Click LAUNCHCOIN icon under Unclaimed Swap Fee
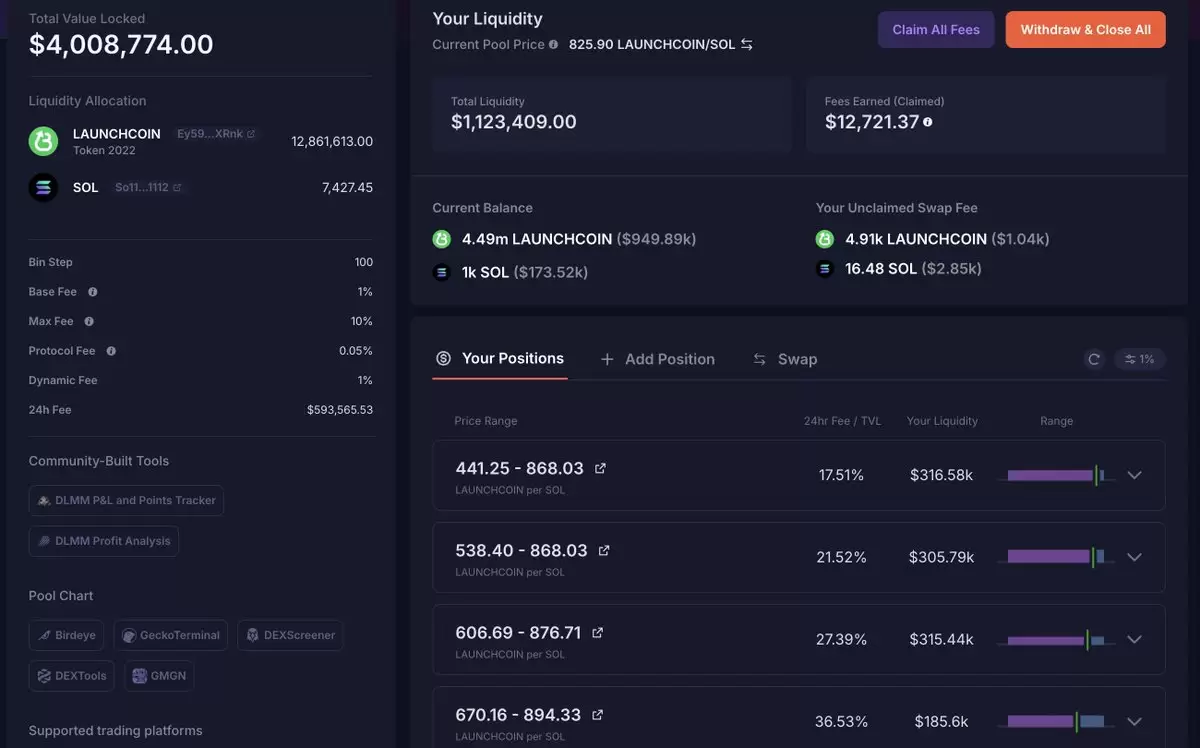This screenshot has height=748, width=1200. point(825,239)
